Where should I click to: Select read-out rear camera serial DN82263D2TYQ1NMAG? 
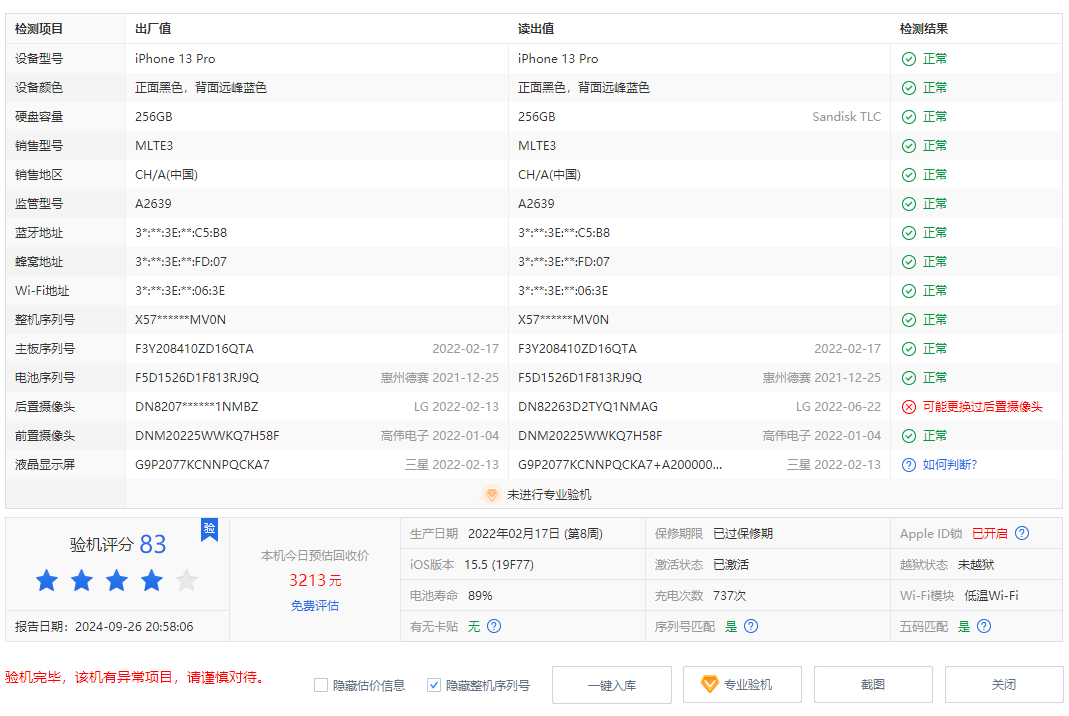tap(588, 406)
